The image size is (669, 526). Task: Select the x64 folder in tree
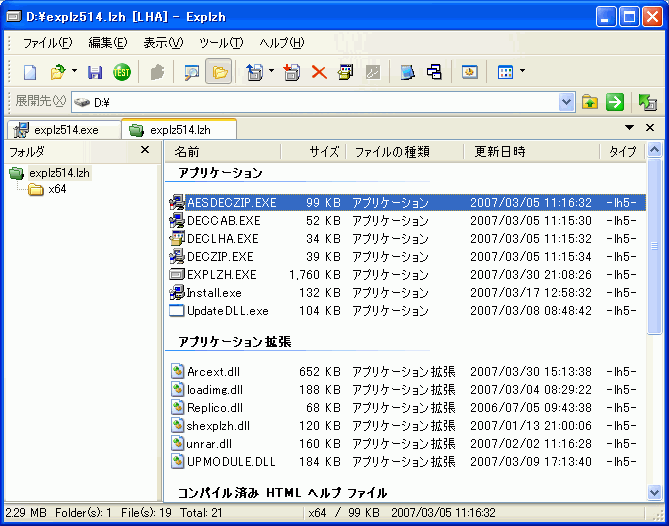[57, 189]
